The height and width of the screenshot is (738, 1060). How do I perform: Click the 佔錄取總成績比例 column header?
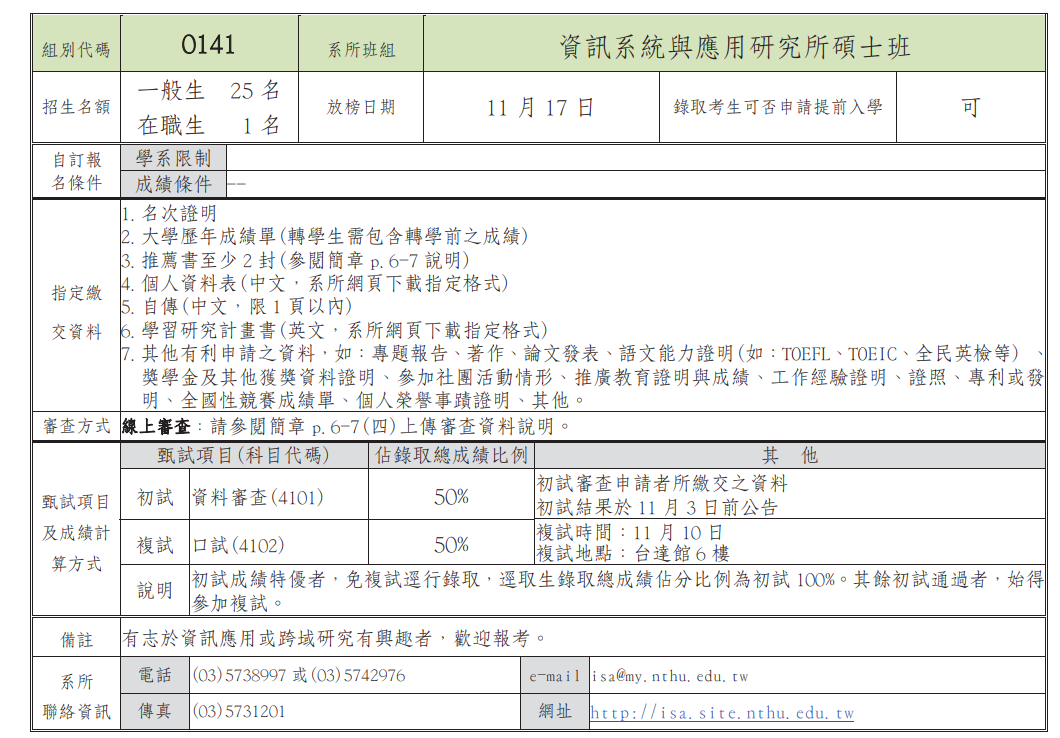(451, 456)
